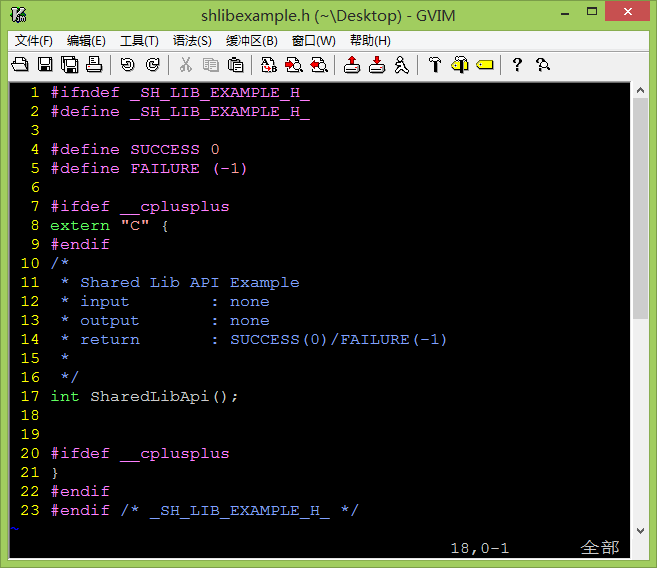Click the Open file toolbar icon
The image size is (657, 568).
(20, 65)
